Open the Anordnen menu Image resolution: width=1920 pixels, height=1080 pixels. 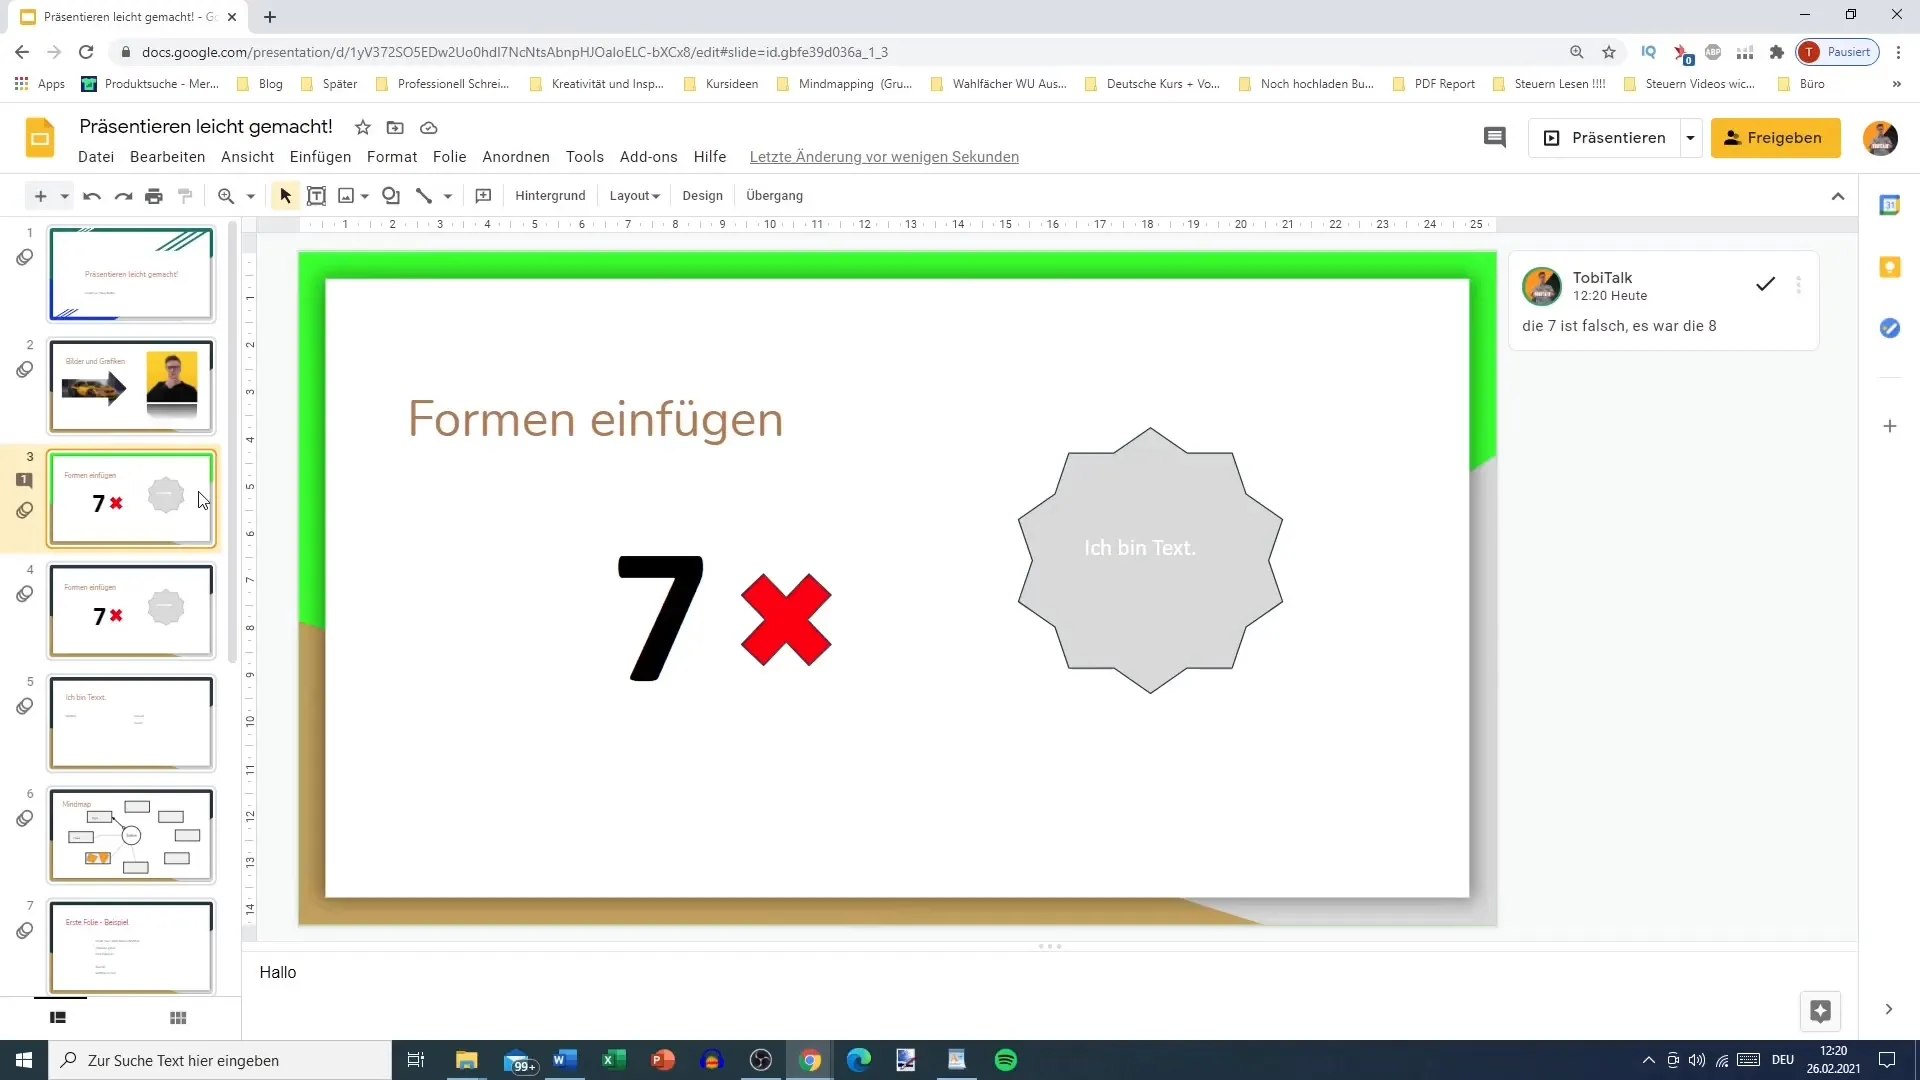point(516,157)
